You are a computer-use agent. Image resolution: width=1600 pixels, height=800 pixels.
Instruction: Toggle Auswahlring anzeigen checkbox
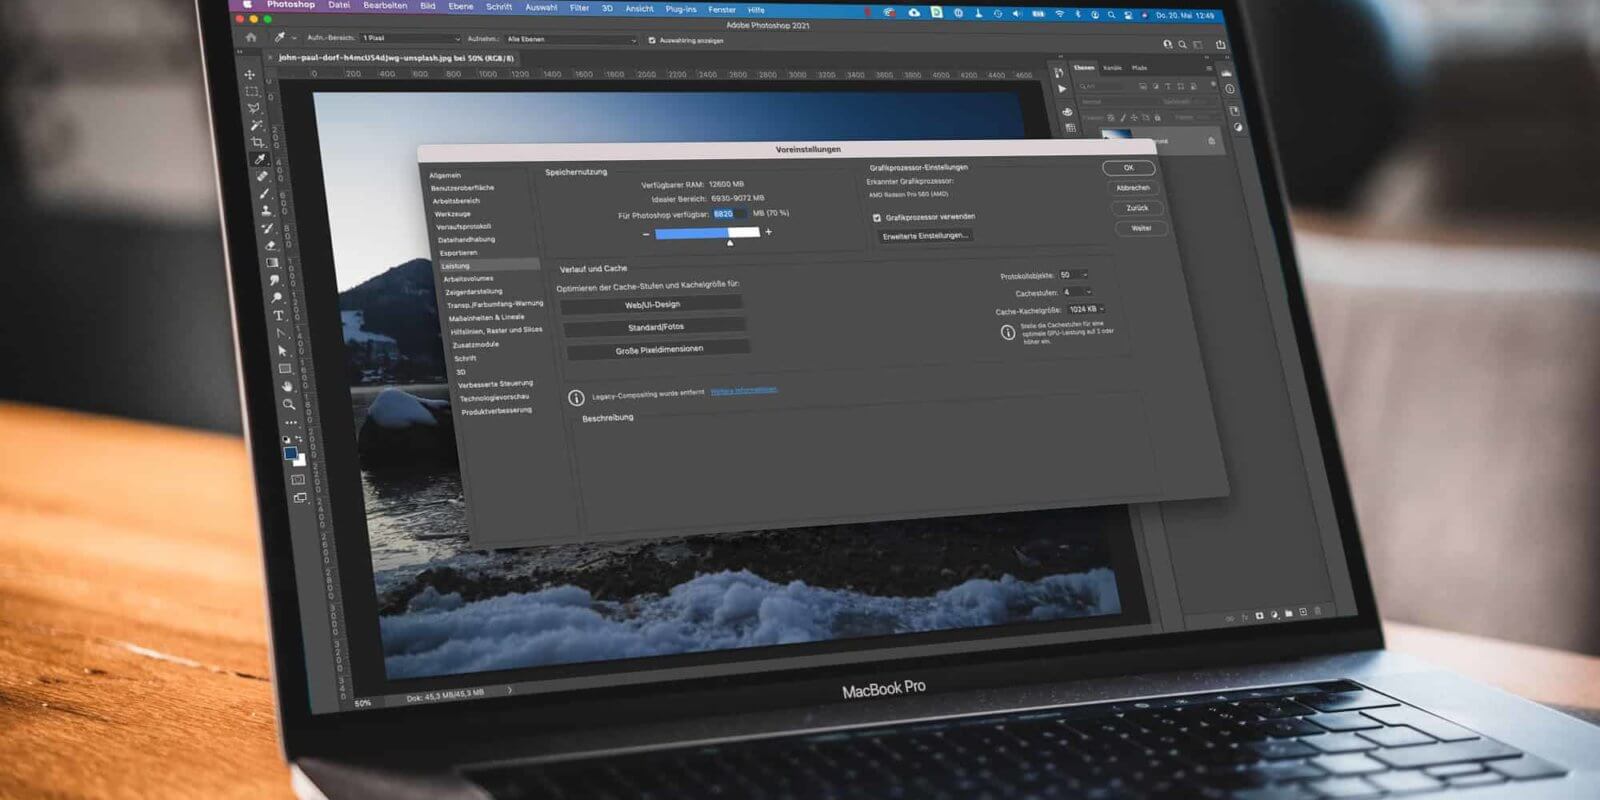pyautogui.click(x=652, y=41)
